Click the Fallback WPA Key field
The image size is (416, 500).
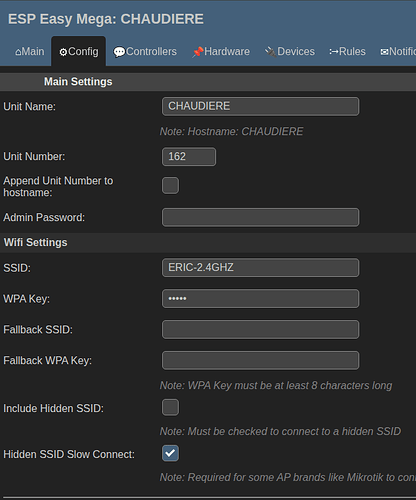coord(260,360)
